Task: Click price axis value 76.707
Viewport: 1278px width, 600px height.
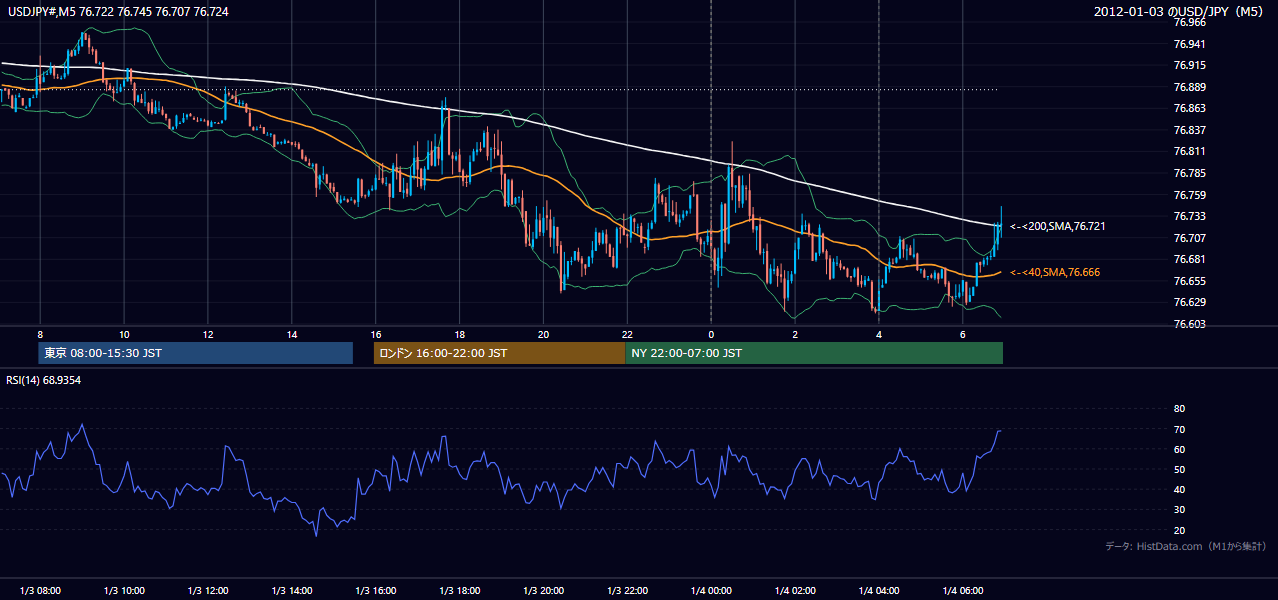Action: click(x=1190, y=238)
